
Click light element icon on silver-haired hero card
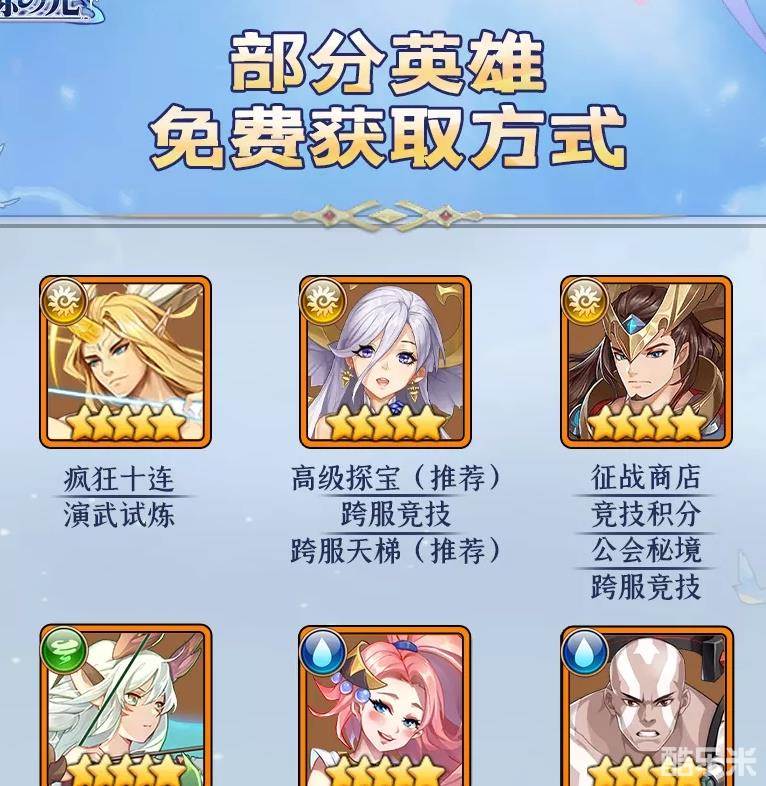323,301
